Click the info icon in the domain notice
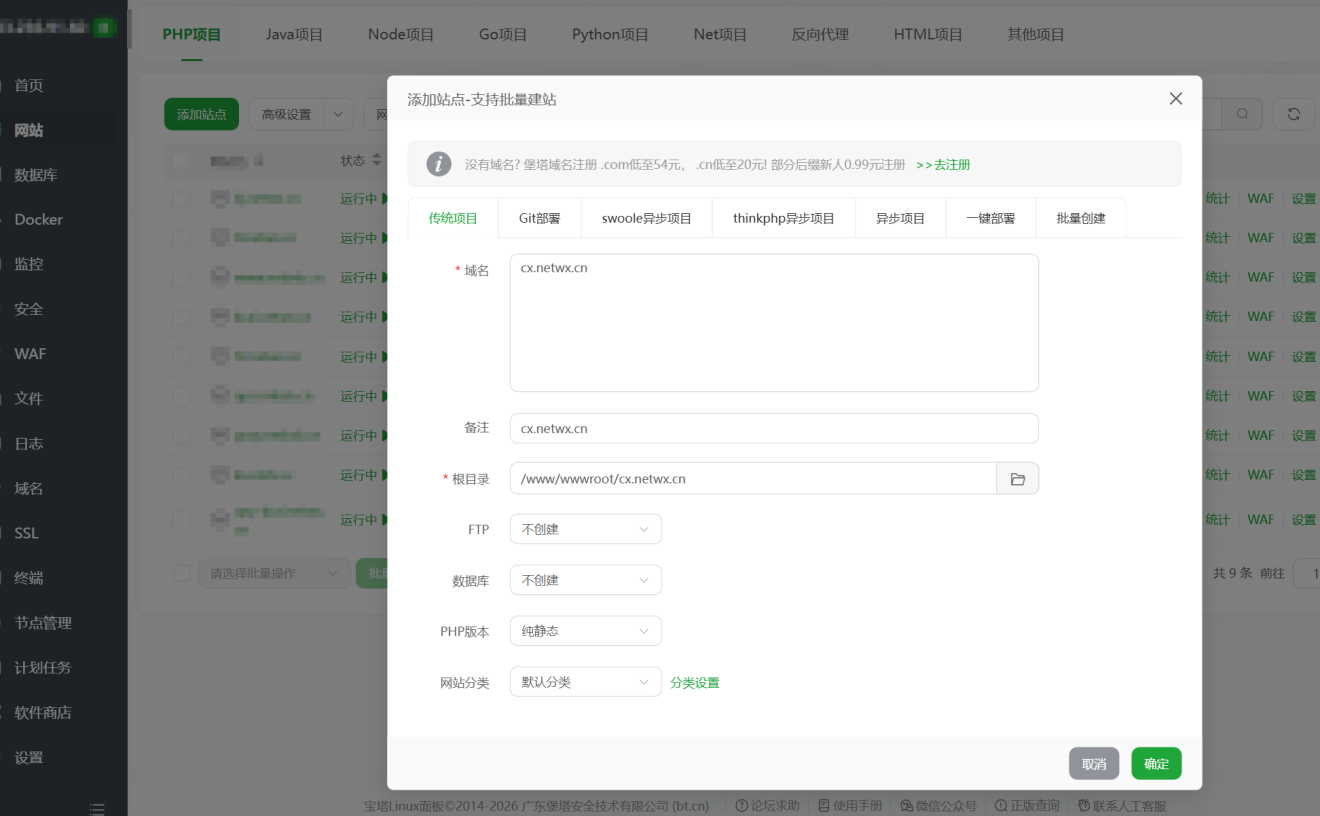The image size is (1320, 816). click(x=439, y=164)
